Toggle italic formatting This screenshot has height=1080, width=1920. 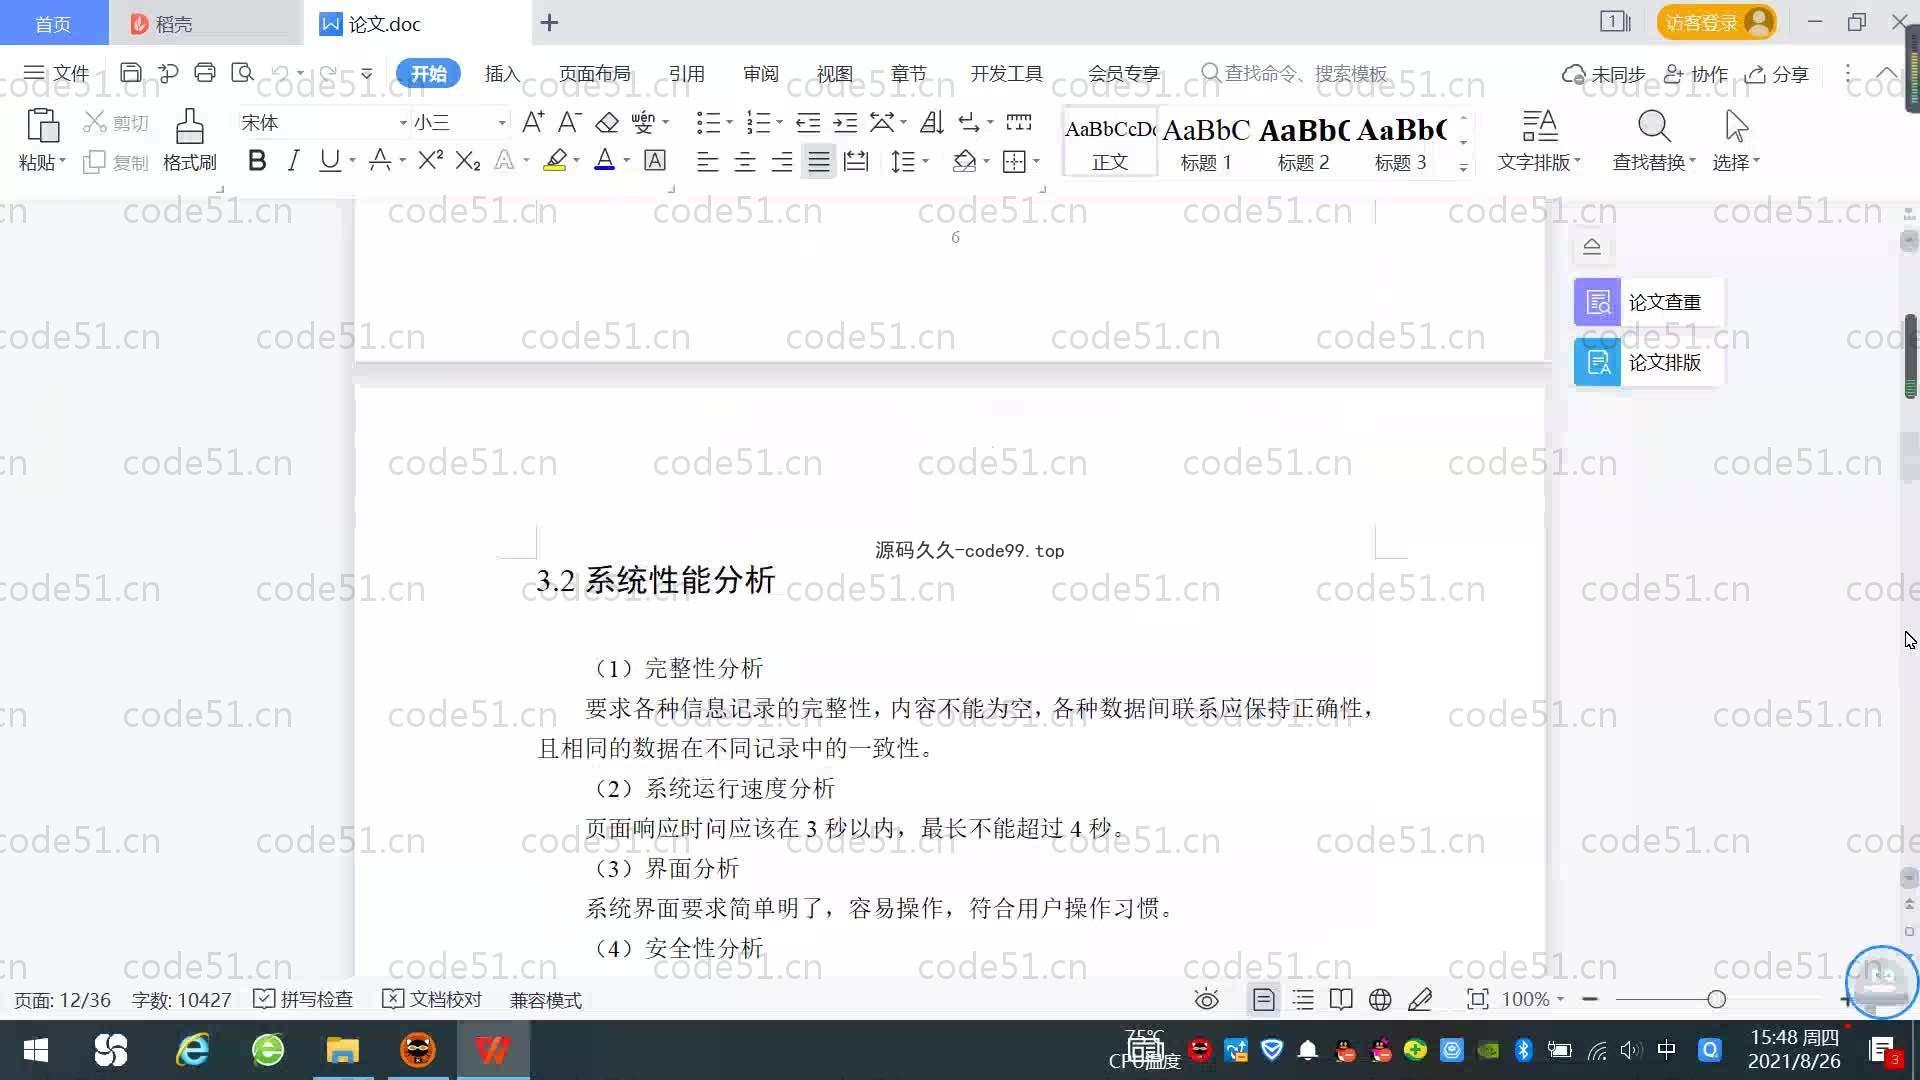click(x=293, y=160)
